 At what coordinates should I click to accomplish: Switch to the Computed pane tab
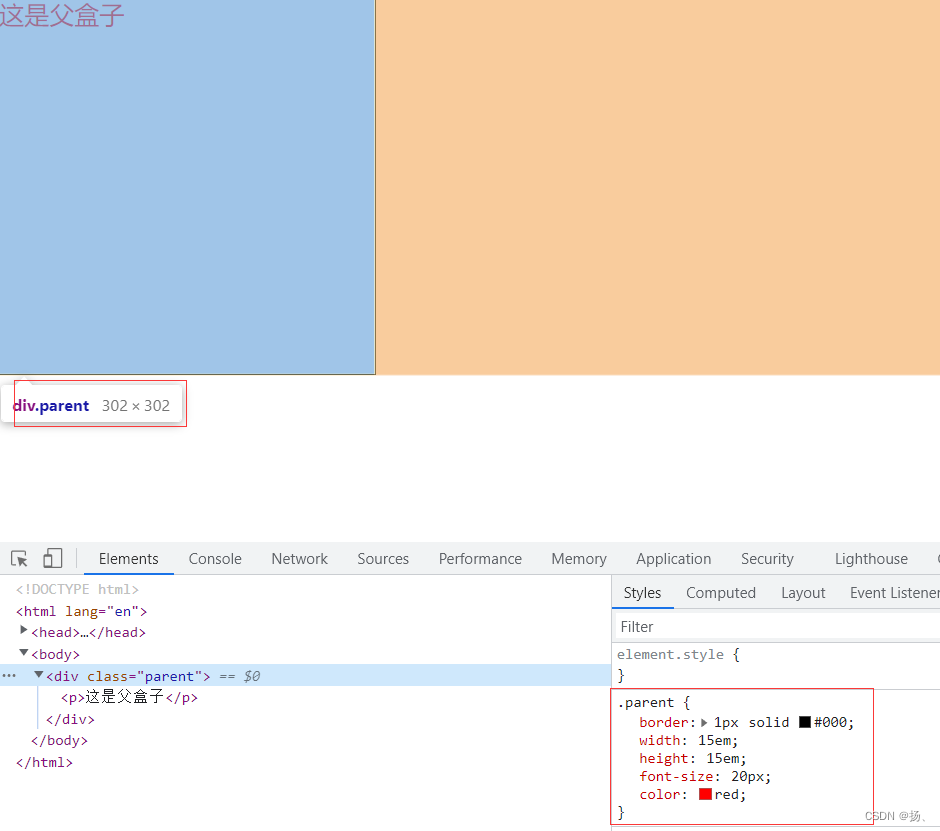click(x=721, y=593)
